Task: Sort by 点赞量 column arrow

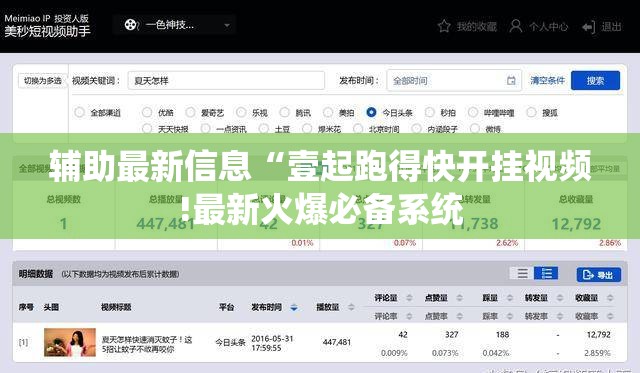Action: tap(460, 298)
